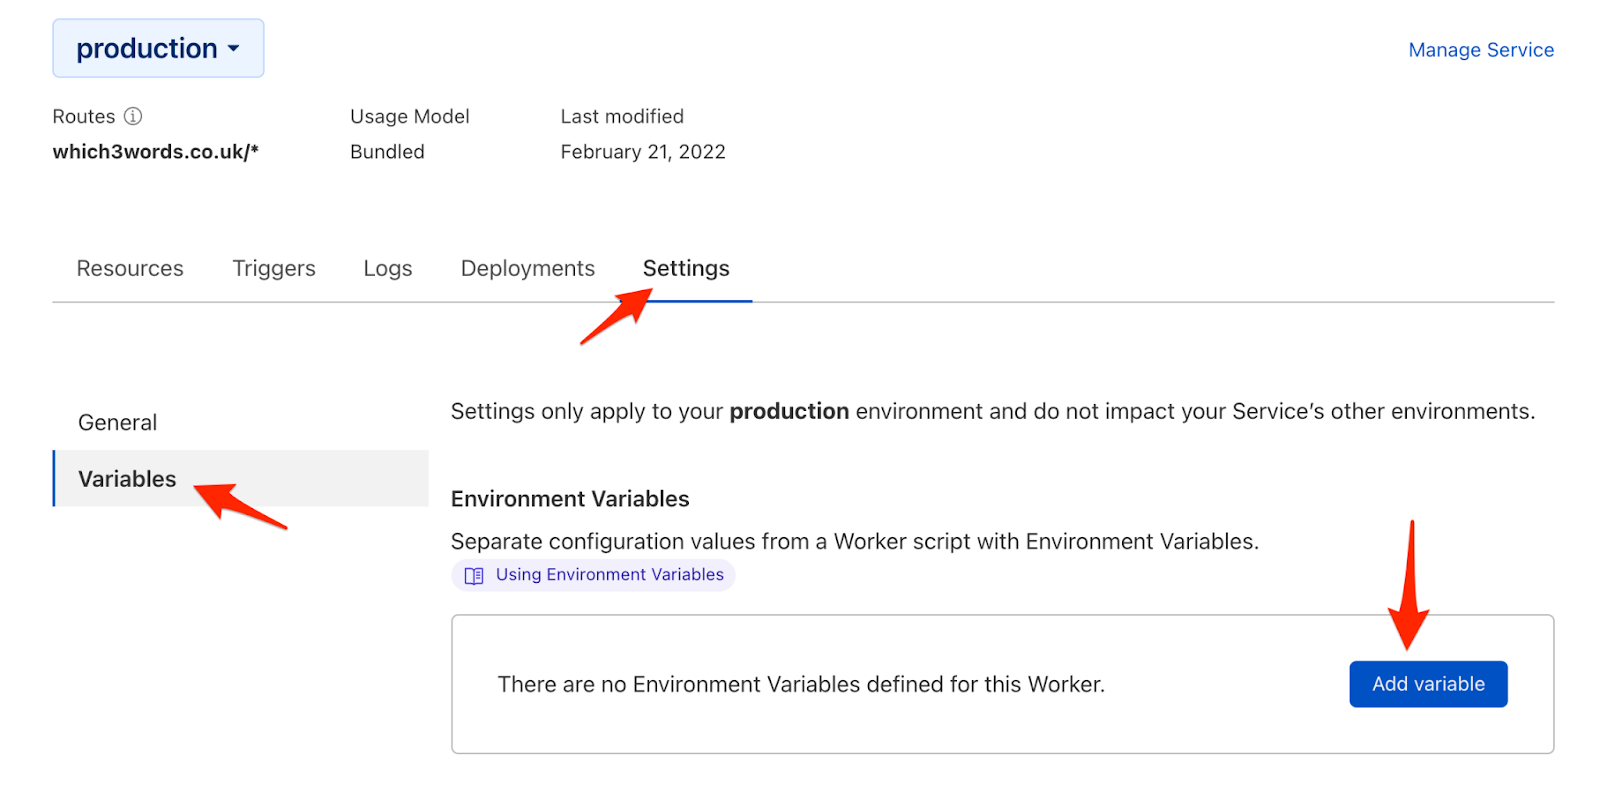Click the Environment Variables section heading
The height and width of the screenshot is (794, 1600).
coord(570,499)
